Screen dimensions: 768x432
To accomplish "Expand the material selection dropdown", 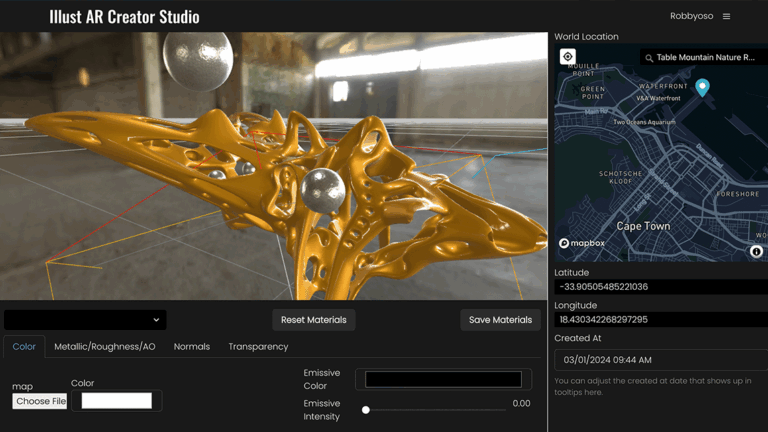I will (85, 320).
